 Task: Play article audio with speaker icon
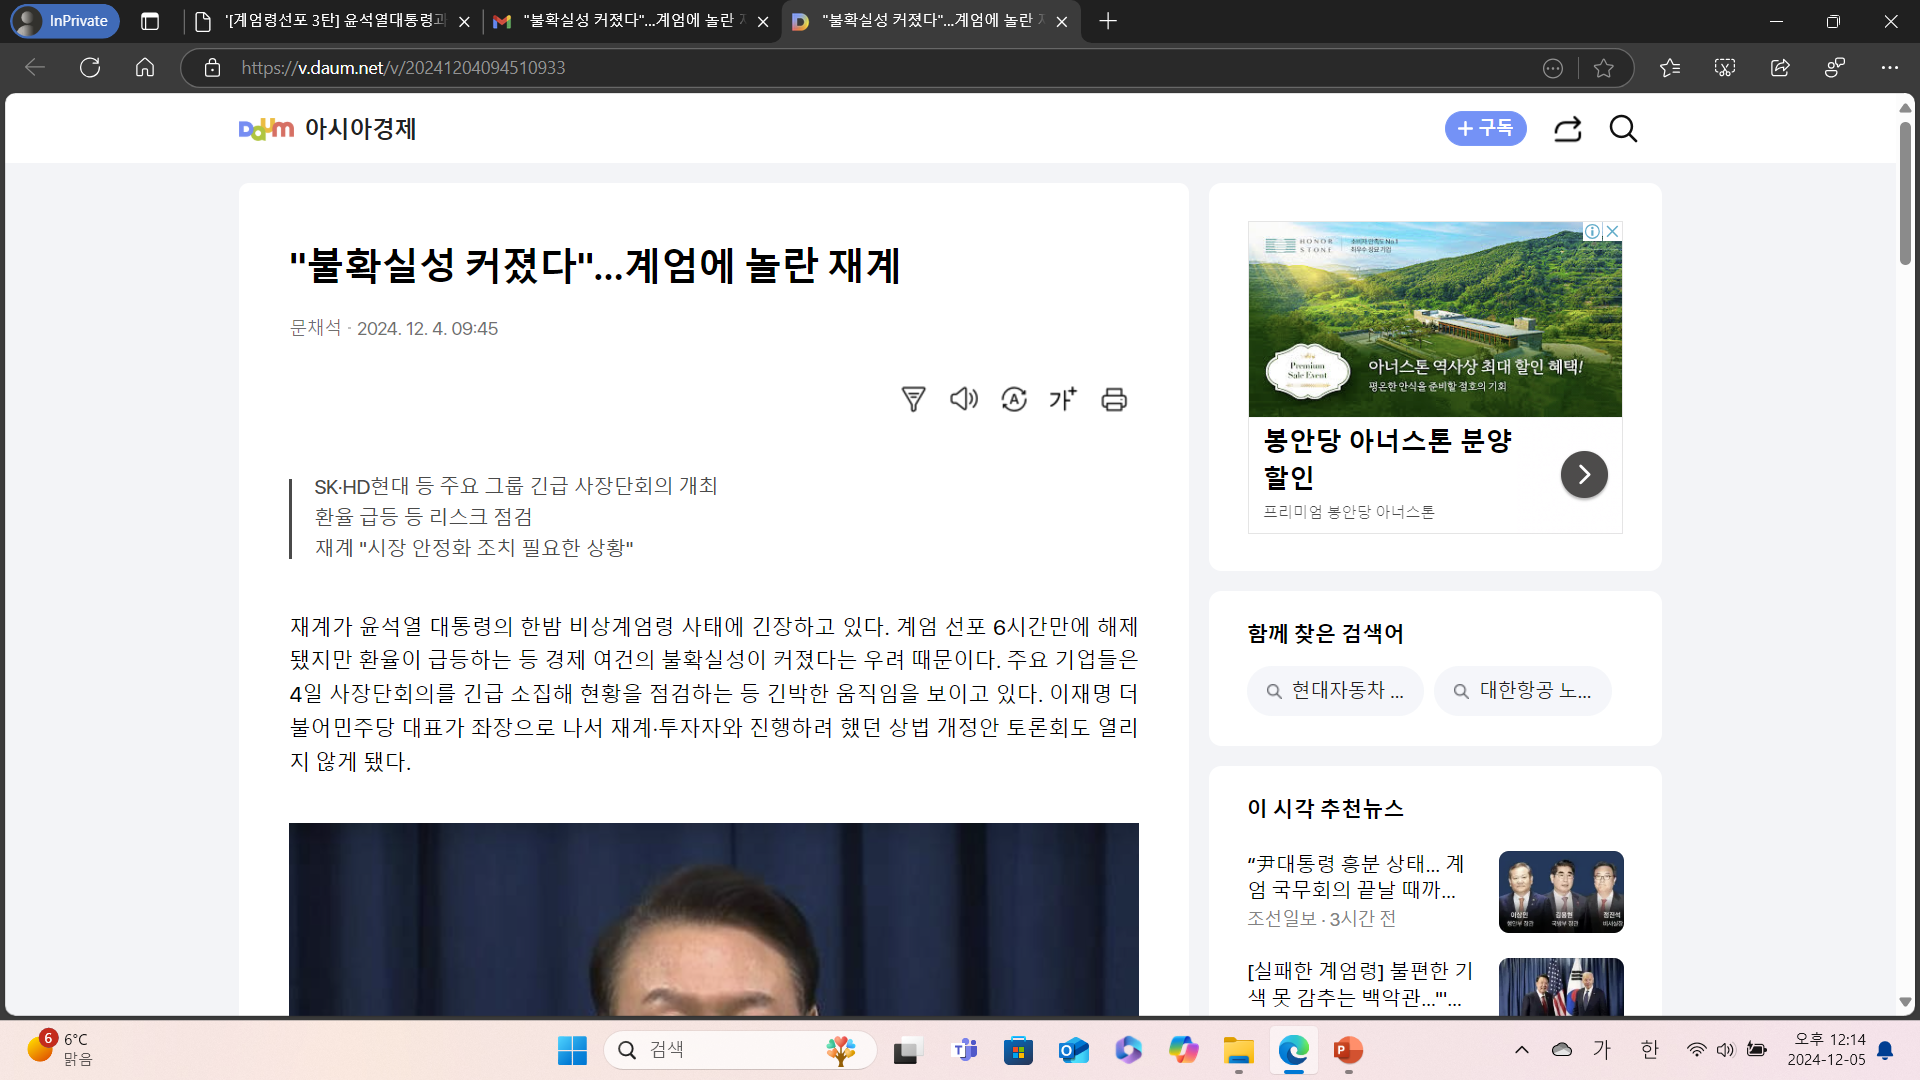(x=963, y=399)
